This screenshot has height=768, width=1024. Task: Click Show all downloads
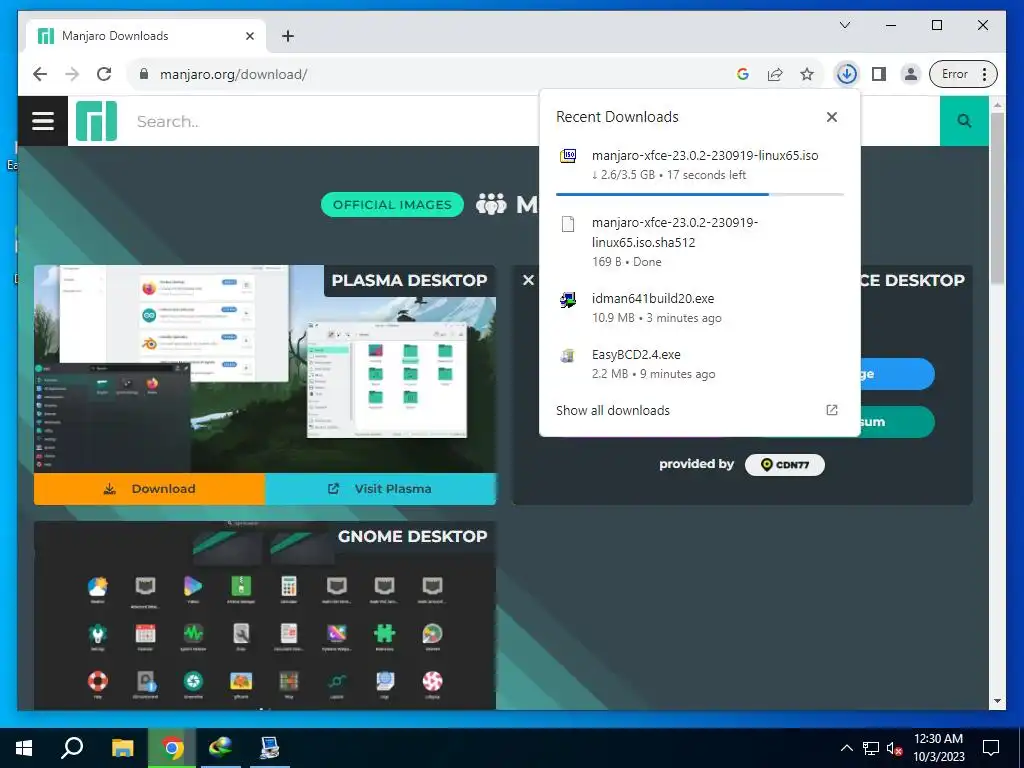pyautogui.click(x=613, y=410)
